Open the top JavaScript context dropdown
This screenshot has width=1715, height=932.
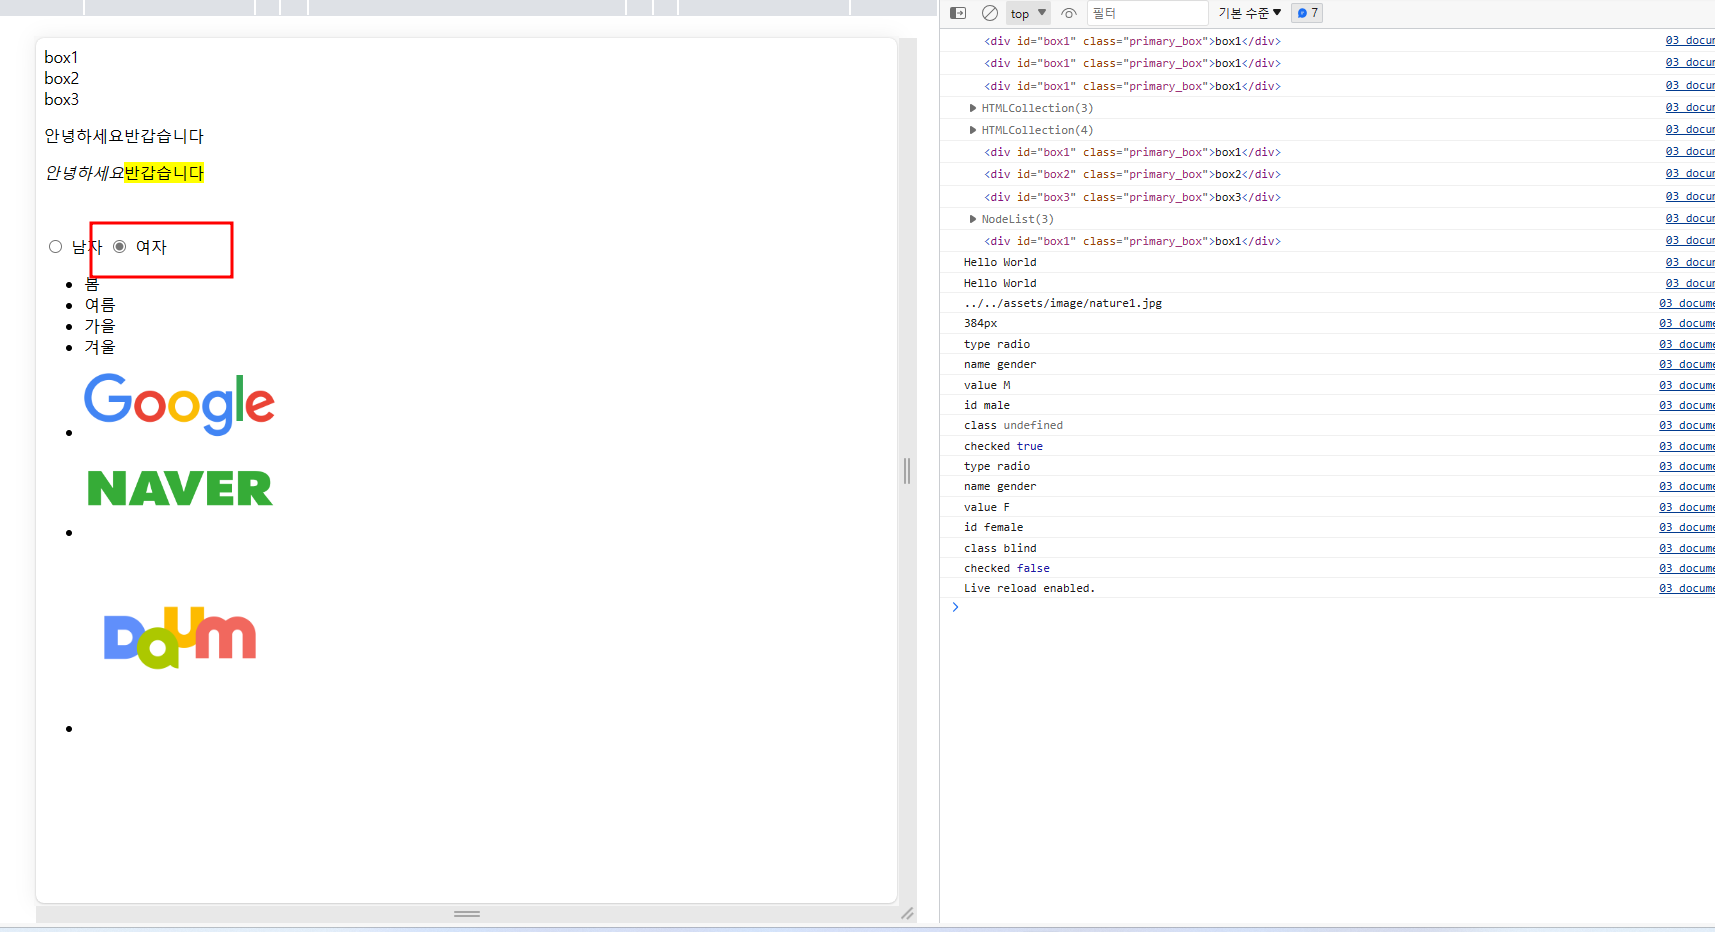click(x=1028, y=13)
